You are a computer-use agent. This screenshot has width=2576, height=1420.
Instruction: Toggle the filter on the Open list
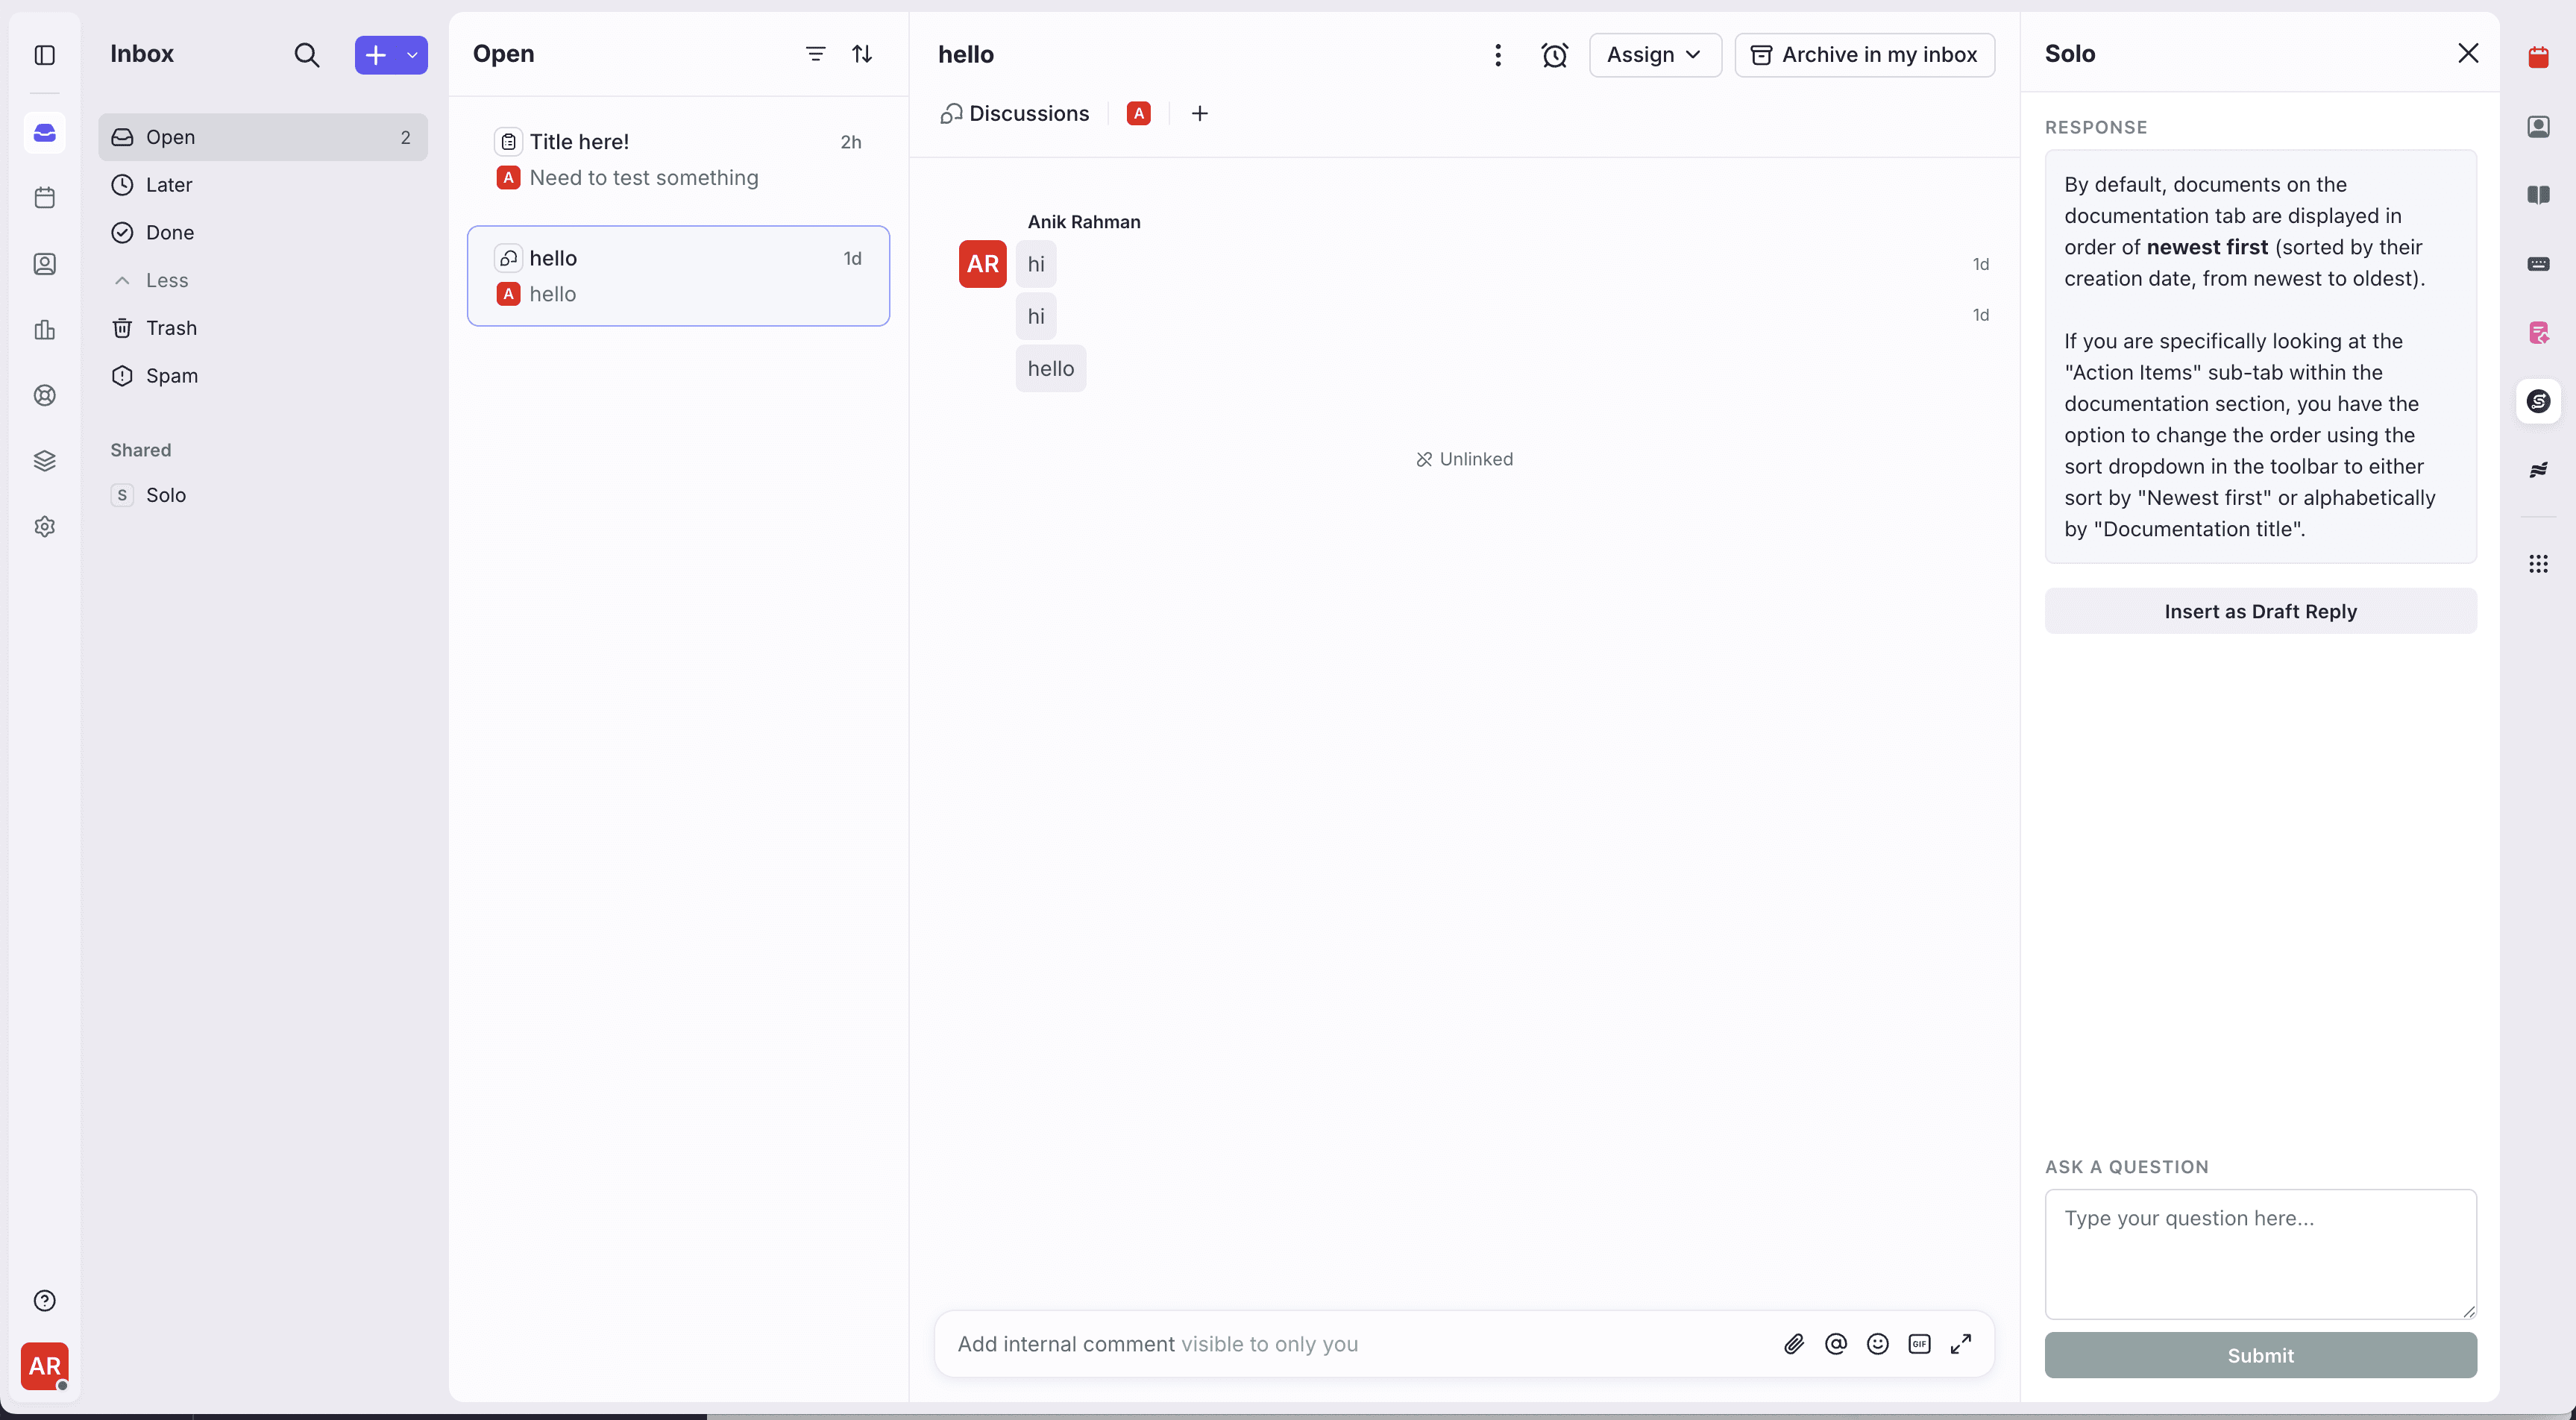pyautogui.click(x=816, y=54)
